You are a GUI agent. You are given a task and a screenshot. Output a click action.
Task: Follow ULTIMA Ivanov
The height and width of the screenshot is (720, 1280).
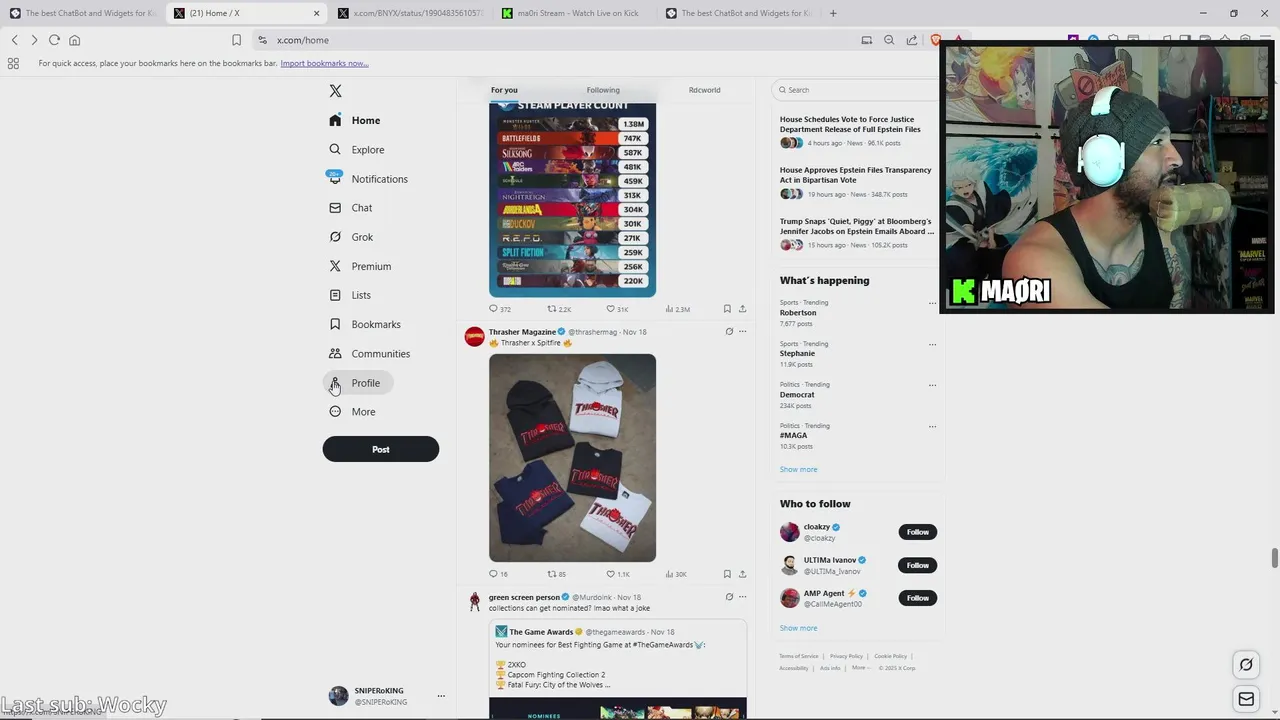(x=917, y=565)
